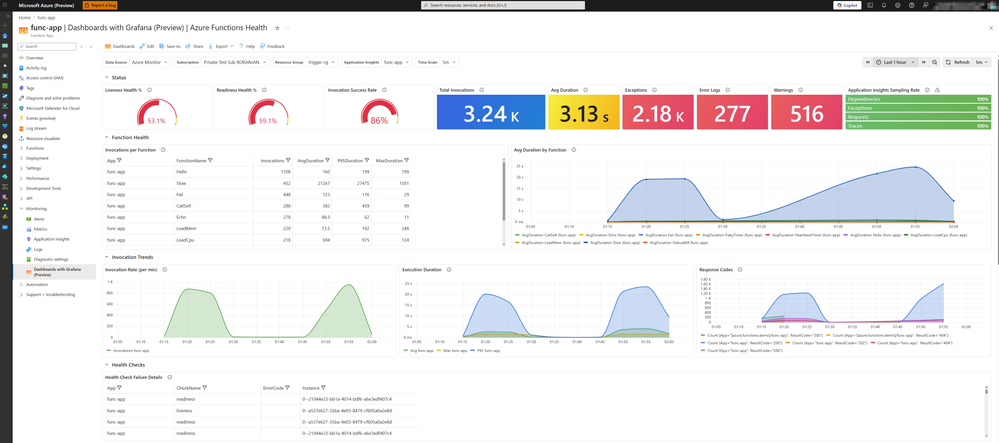
Task: Open the Time Grain 5m dropdown
Action: click(449, 62)
